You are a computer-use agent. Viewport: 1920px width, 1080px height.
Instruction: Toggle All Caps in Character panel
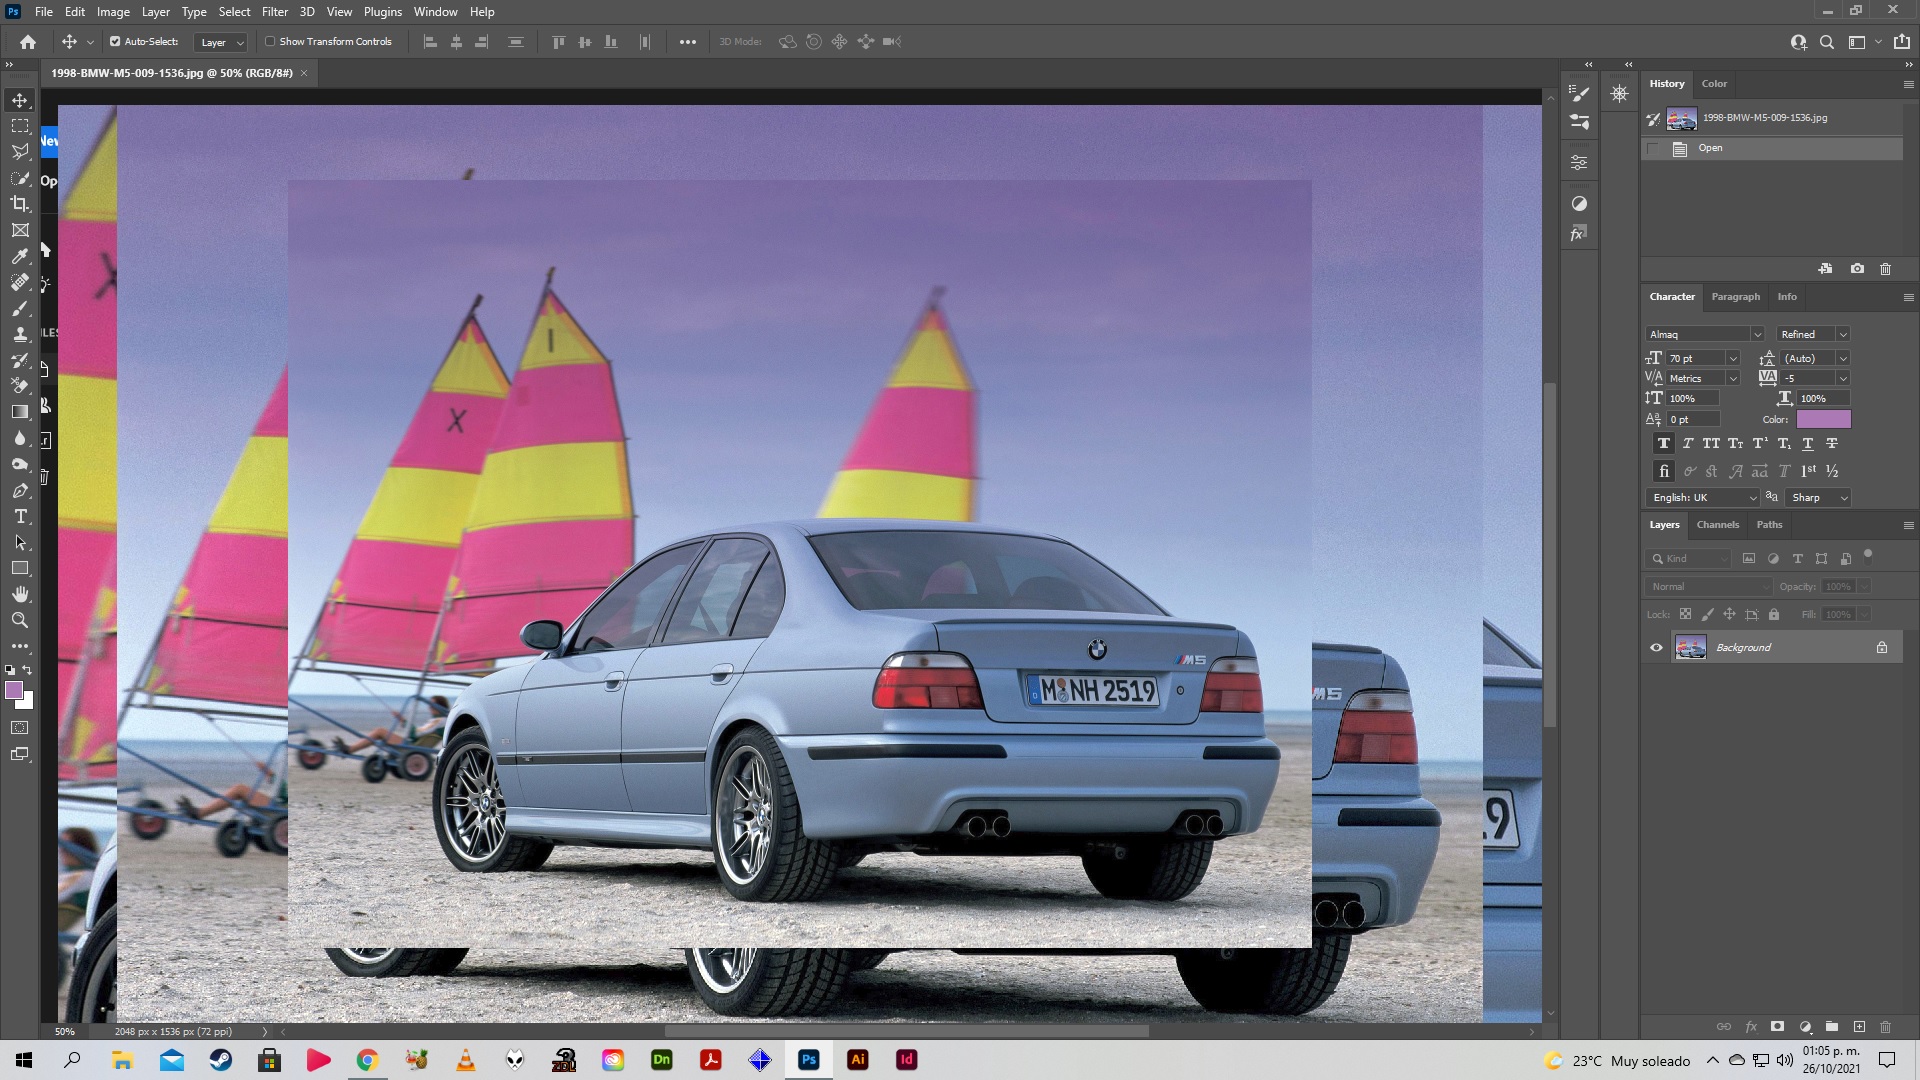[1712, 444]
